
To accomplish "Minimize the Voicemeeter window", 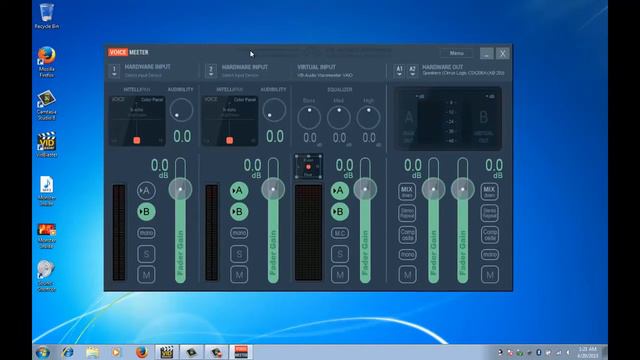I will tap(486, 53).
